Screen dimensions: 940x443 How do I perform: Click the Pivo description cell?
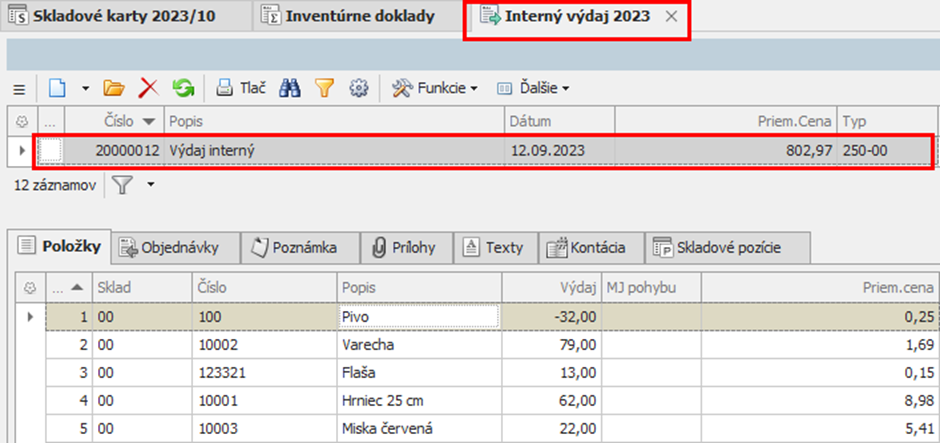(418, 316)
